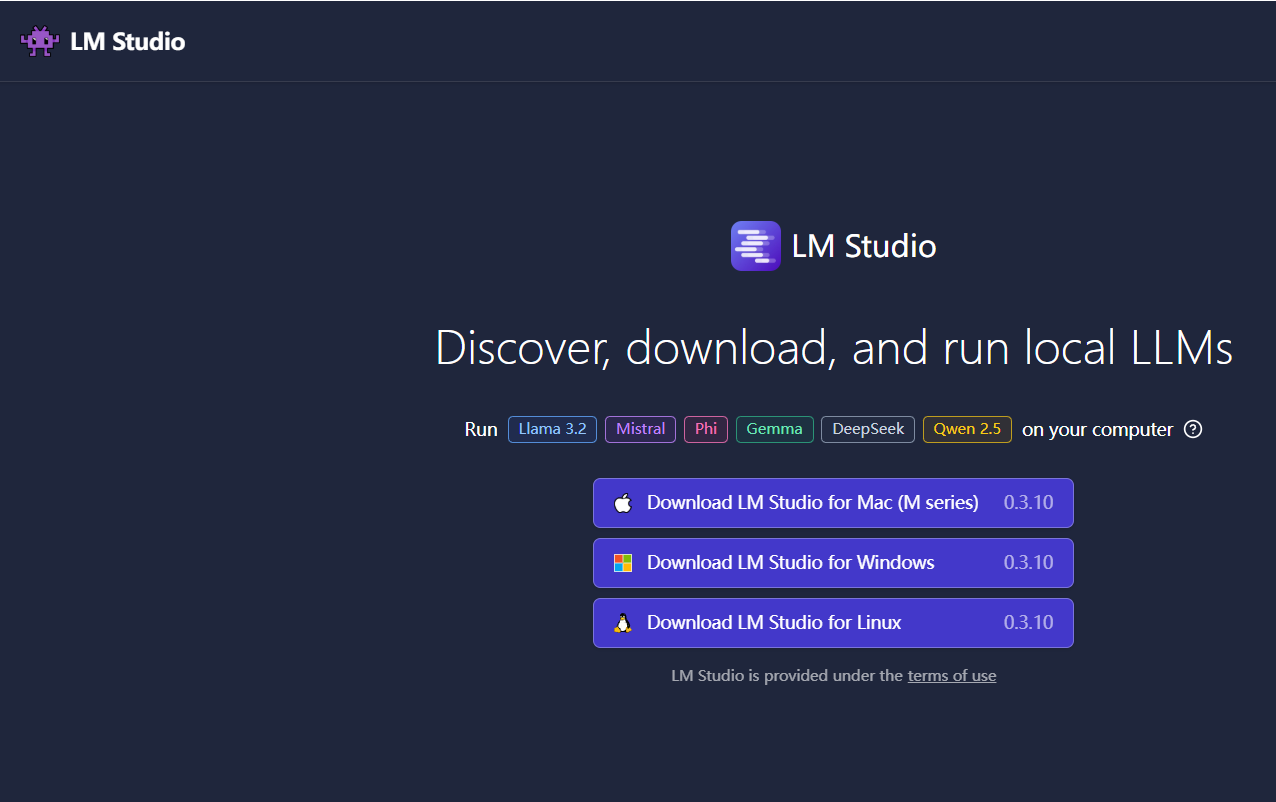
Task: Download LM Studio for Linux
Action: point(833,623)
